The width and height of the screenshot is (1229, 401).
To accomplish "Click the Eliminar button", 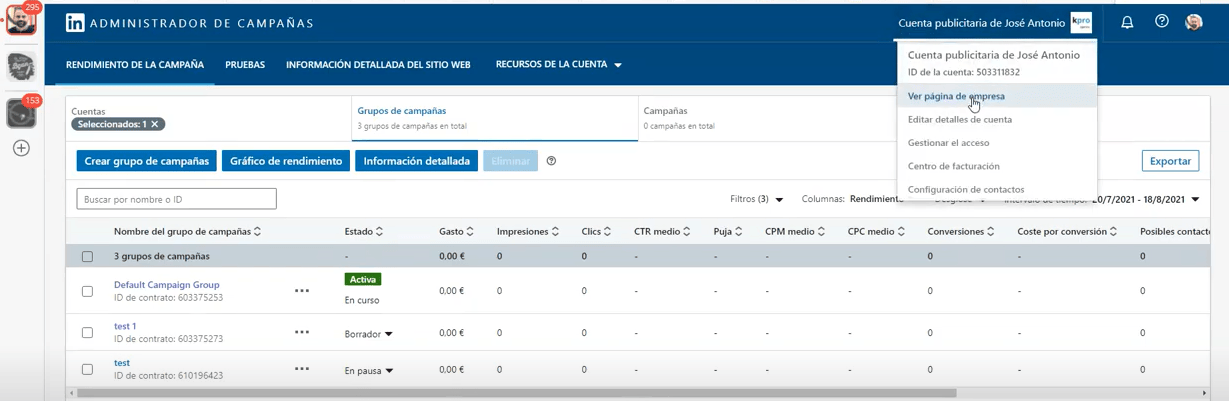I will pyautogui.click(x=510, y=161).
